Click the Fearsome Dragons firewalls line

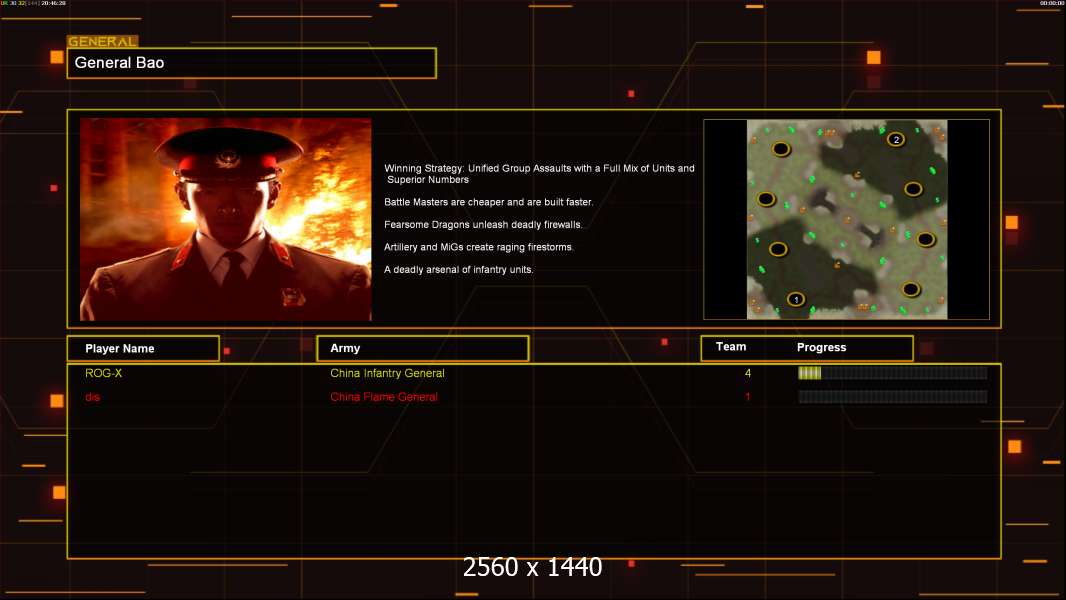tap(483, 224)
